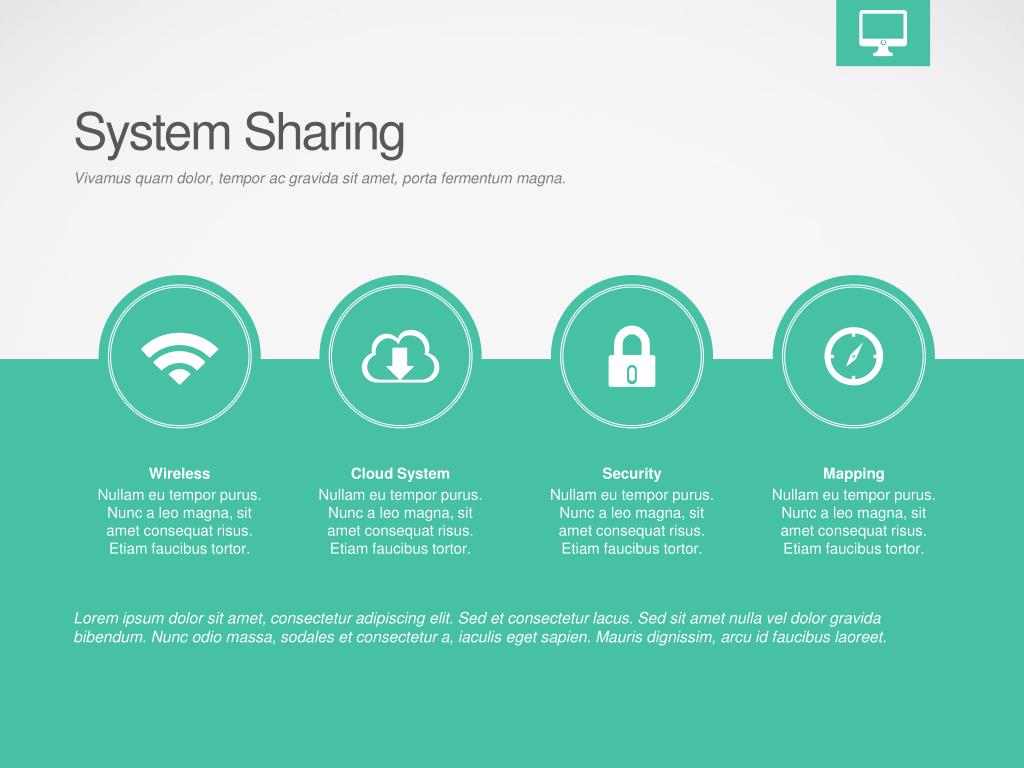This screenshot has height=768, width=1024.
Task: Click the Security heading
Action: click(632, 473)
